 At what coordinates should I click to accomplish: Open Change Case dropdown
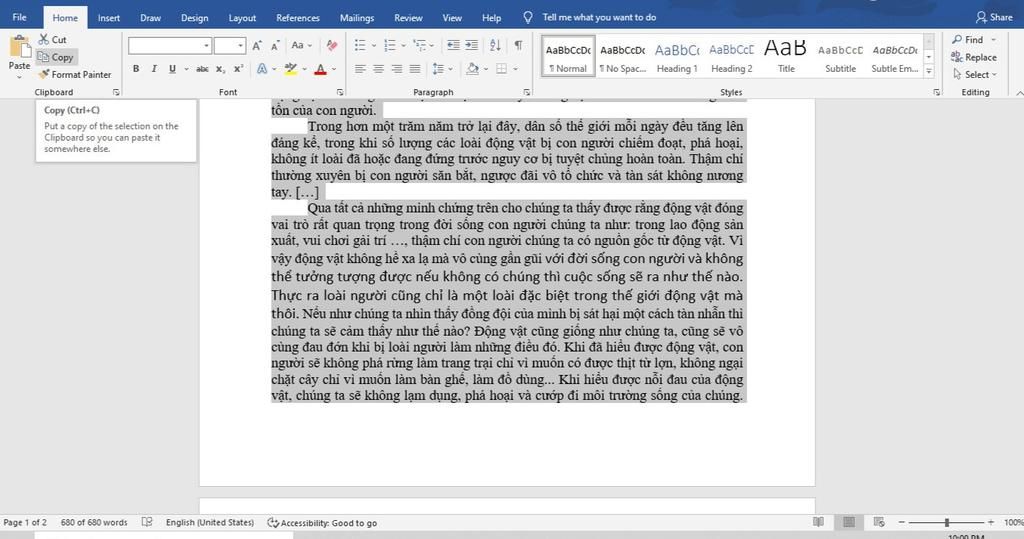(301, 46)
